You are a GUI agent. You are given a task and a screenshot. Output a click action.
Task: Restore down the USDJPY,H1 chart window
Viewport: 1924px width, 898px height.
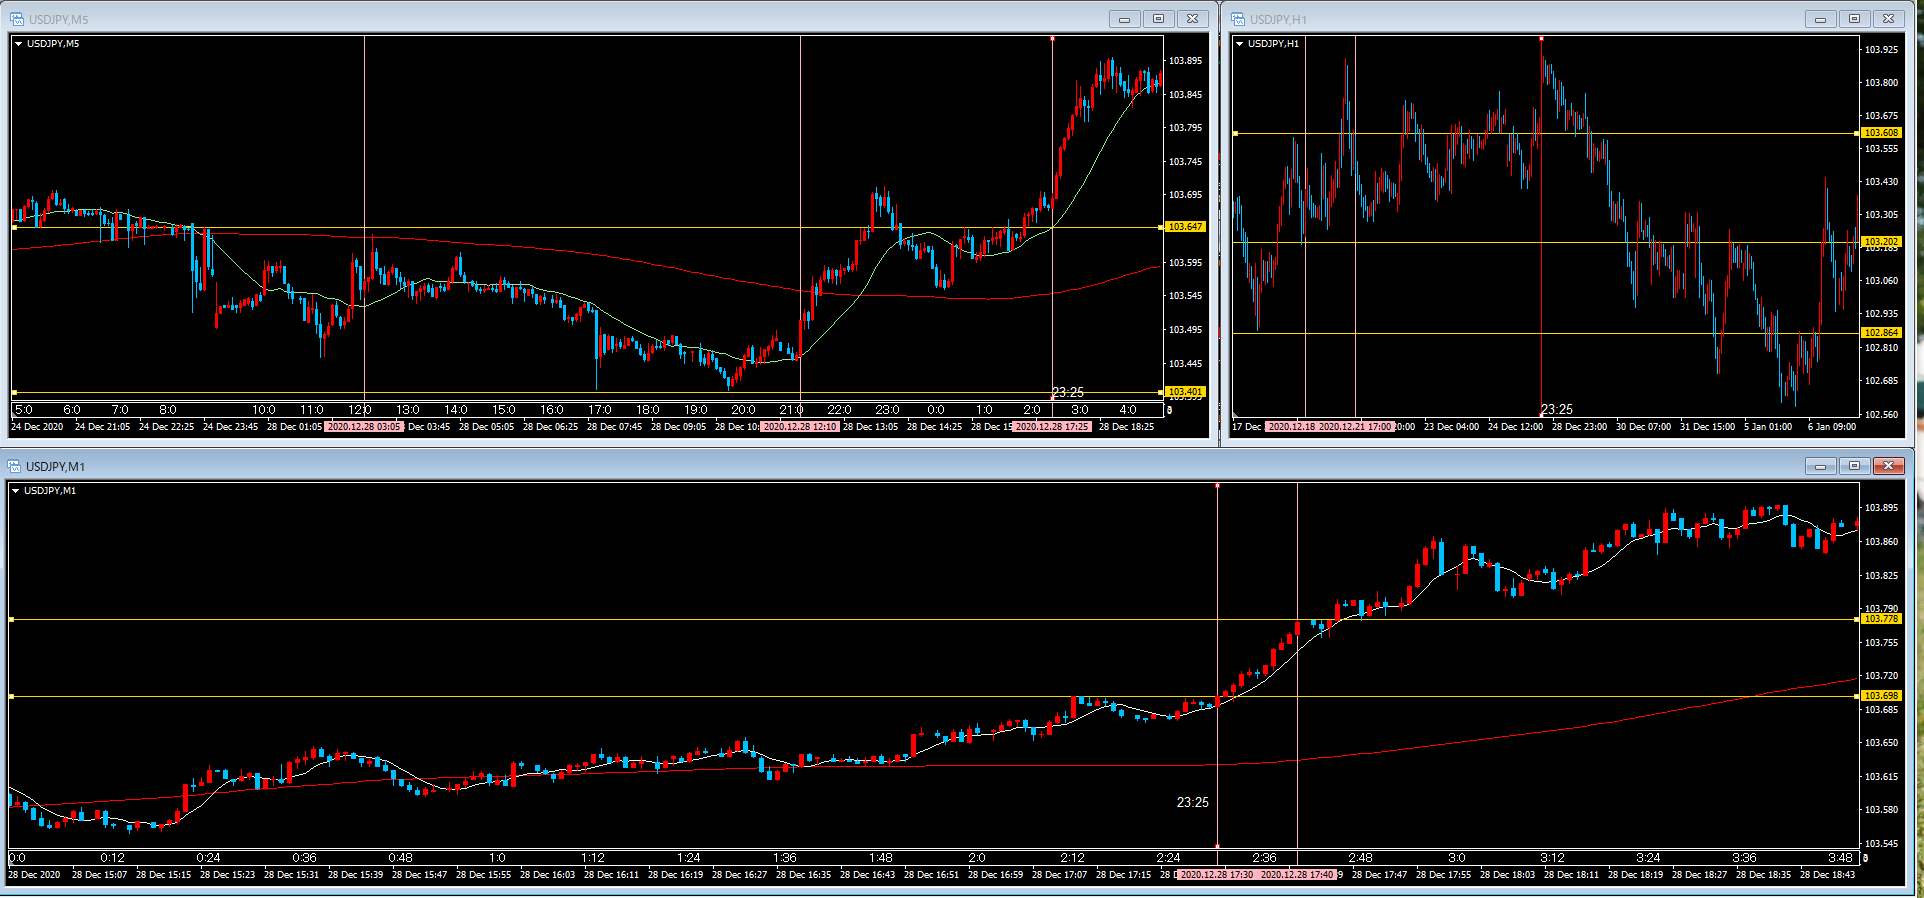(1854, 19)
